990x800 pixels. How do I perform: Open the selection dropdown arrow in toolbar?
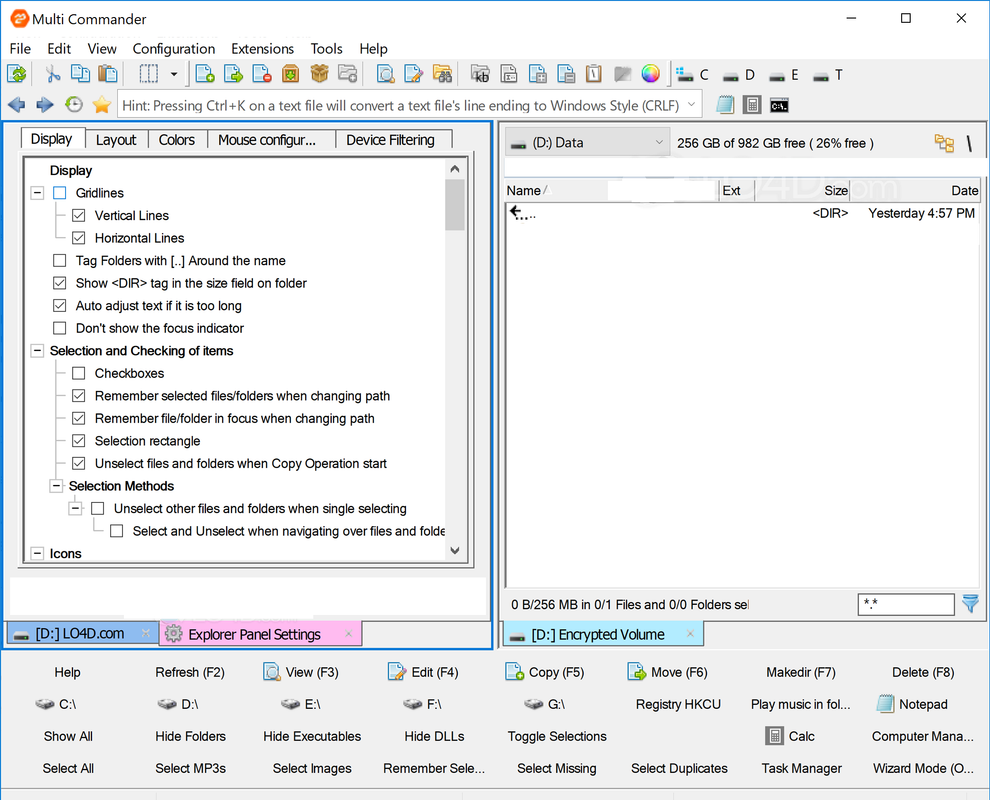[174, 75]
